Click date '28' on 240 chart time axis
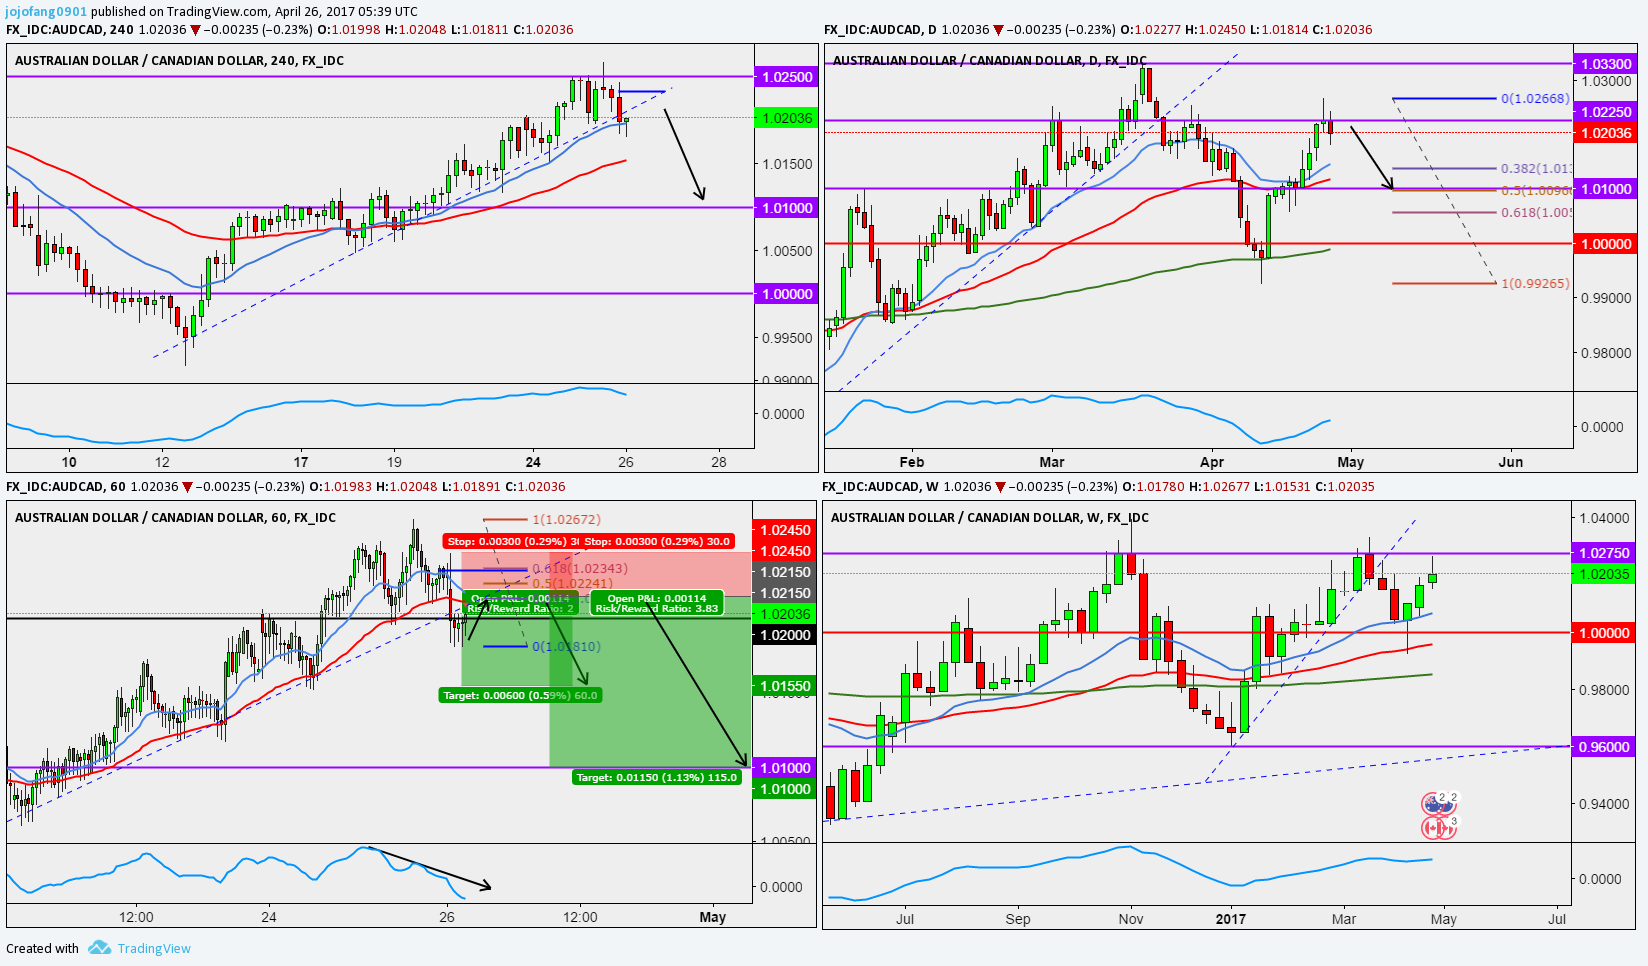Screen dimensions: 1648x966 click(x=719, y=462)
